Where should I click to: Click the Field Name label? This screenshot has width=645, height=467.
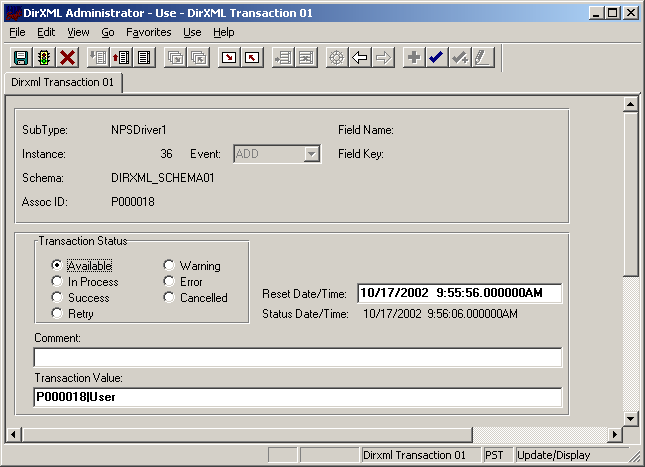366,130
